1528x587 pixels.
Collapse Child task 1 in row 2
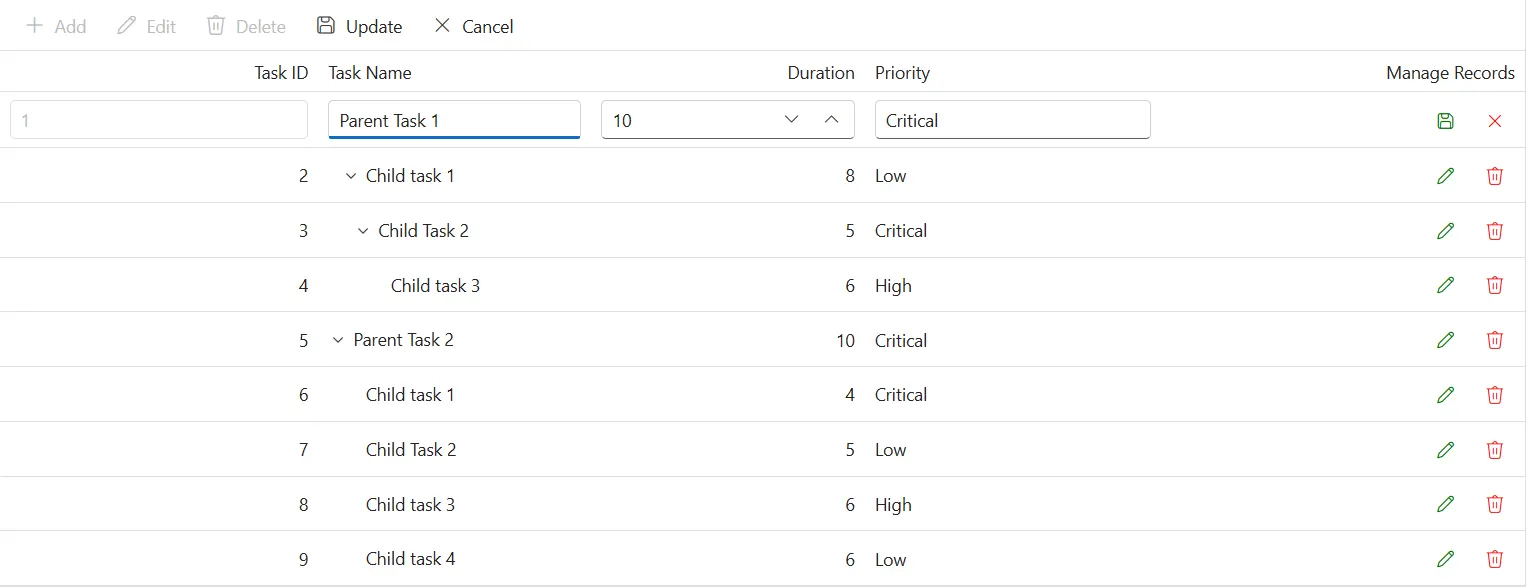pyautogui.click(x=351, y=176)
